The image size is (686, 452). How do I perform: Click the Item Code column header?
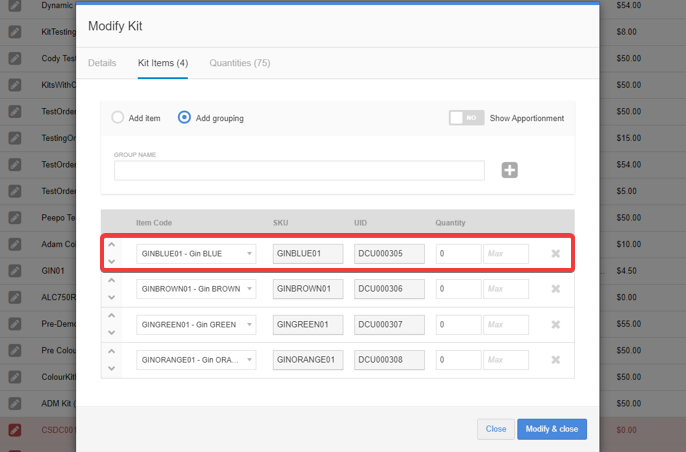click(x=154, y=223)
